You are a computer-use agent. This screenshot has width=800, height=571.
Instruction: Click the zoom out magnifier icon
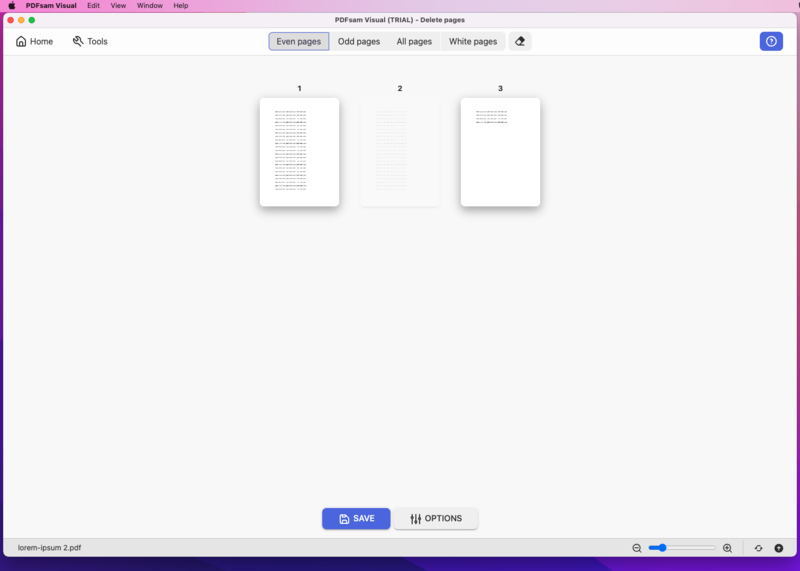(x=637, y=548)
